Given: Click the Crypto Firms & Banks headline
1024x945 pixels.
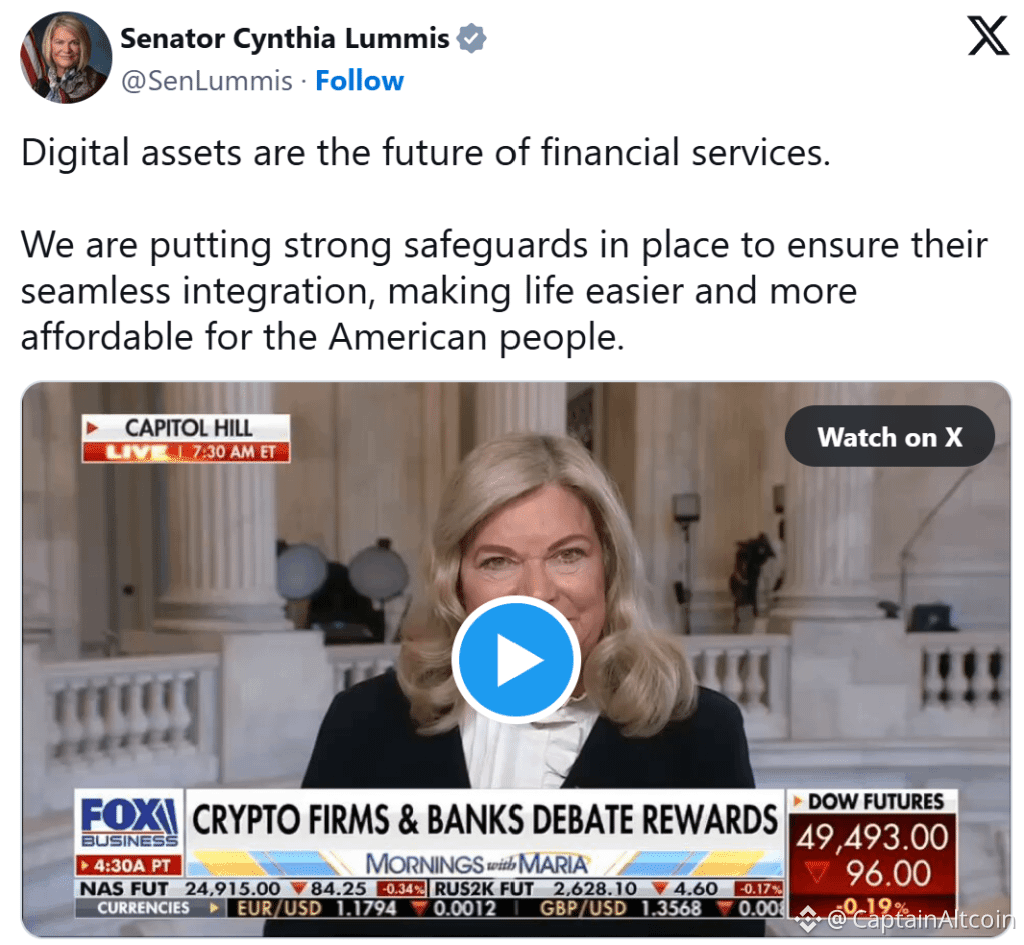Looking at the screenshot, I should coord(485,820).
